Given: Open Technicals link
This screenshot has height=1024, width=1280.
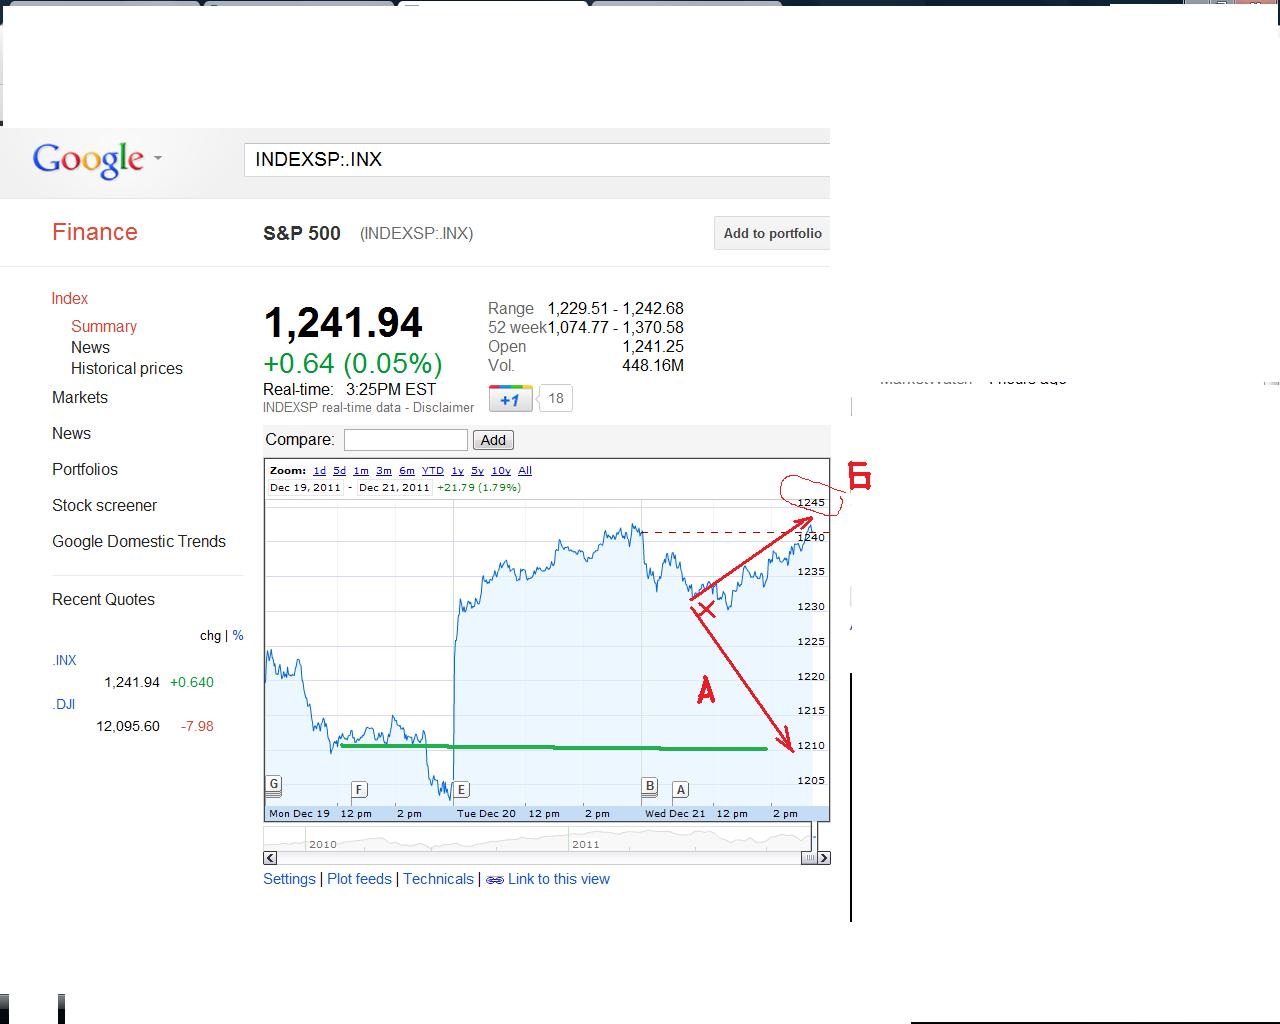Looking at the screenshot, I should tap(438, 879).
